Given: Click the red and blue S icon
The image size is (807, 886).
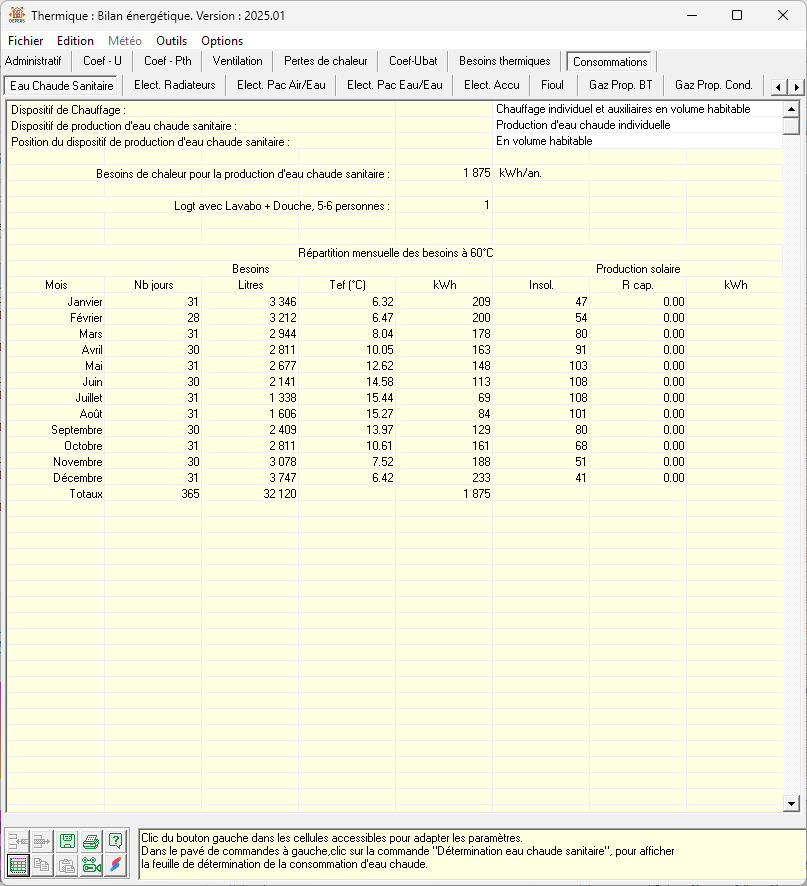Looking at the screenshot, I should click(117, 866).
